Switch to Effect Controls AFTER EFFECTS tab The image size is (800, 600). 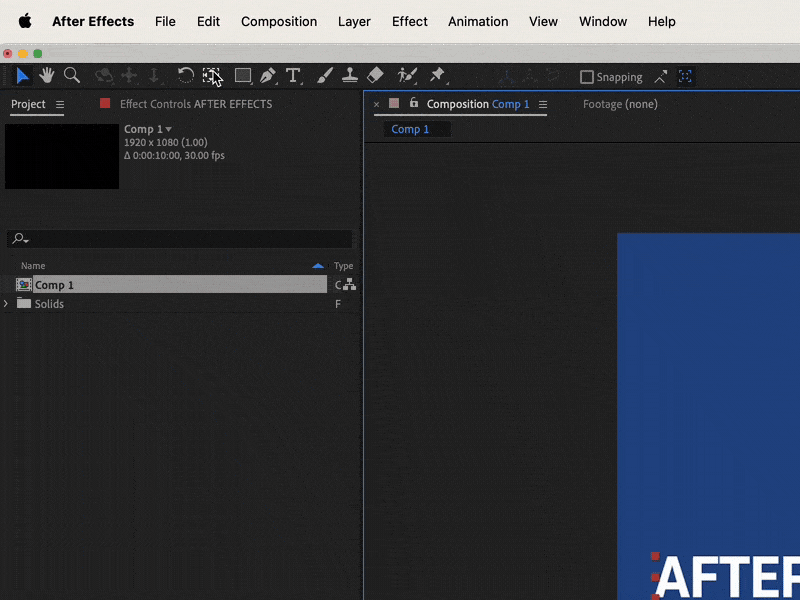[196, 104]
